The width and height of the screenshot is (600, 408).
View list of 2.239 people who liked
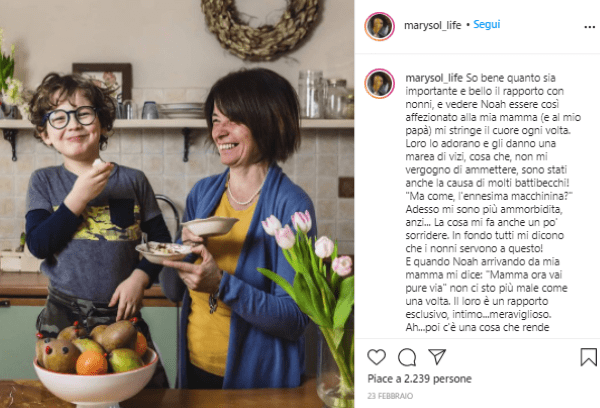tap(419, 379)
